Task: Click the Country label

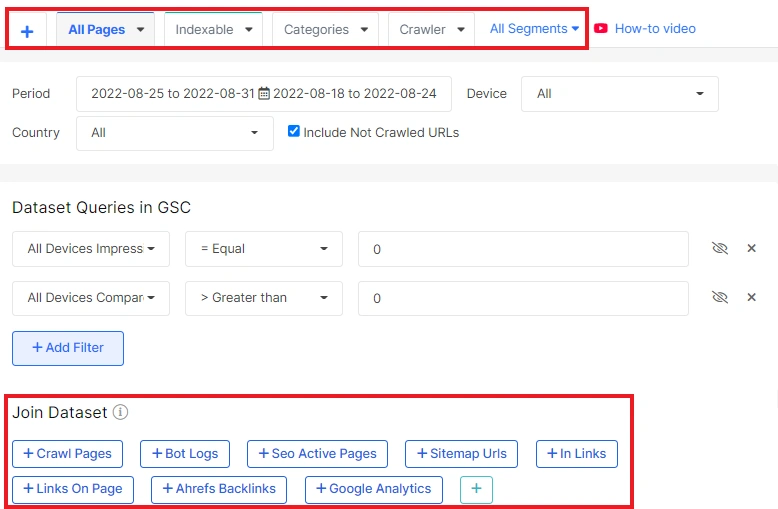Action: click(x=36, y=133)
